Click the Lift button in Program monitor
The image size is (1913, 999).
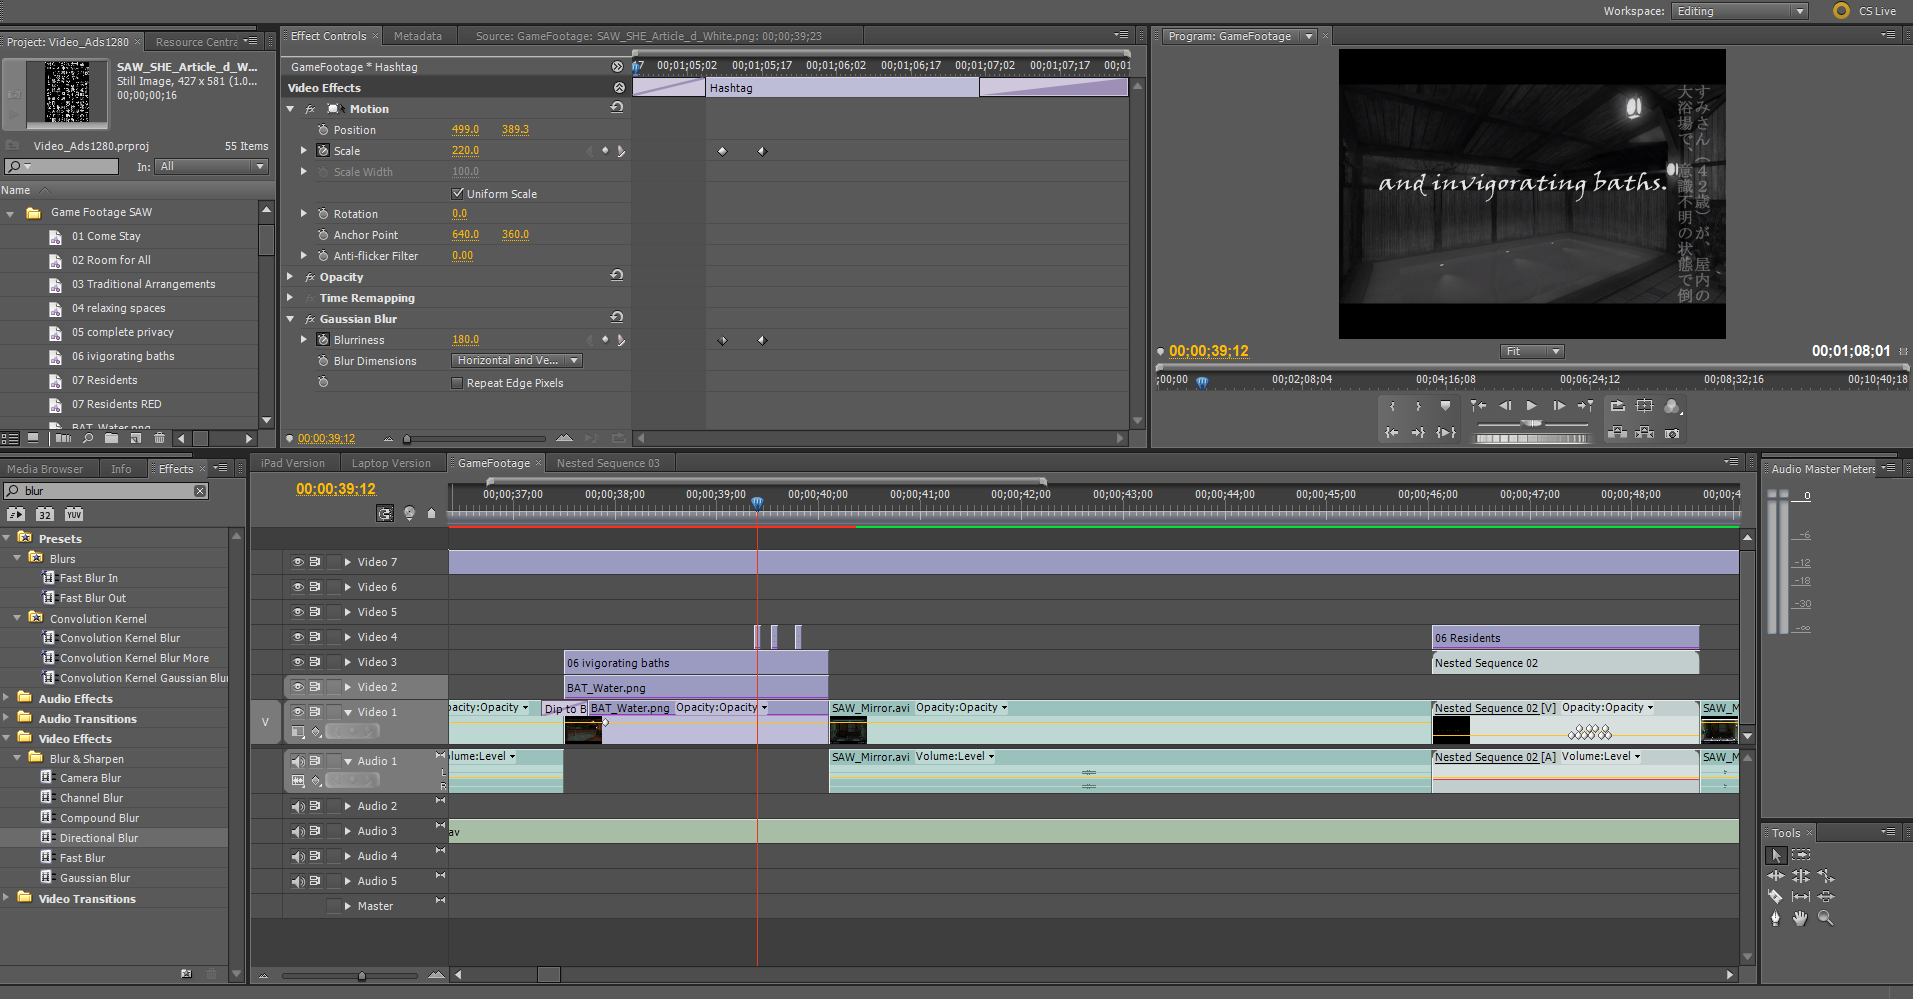tap(1617, 433)
